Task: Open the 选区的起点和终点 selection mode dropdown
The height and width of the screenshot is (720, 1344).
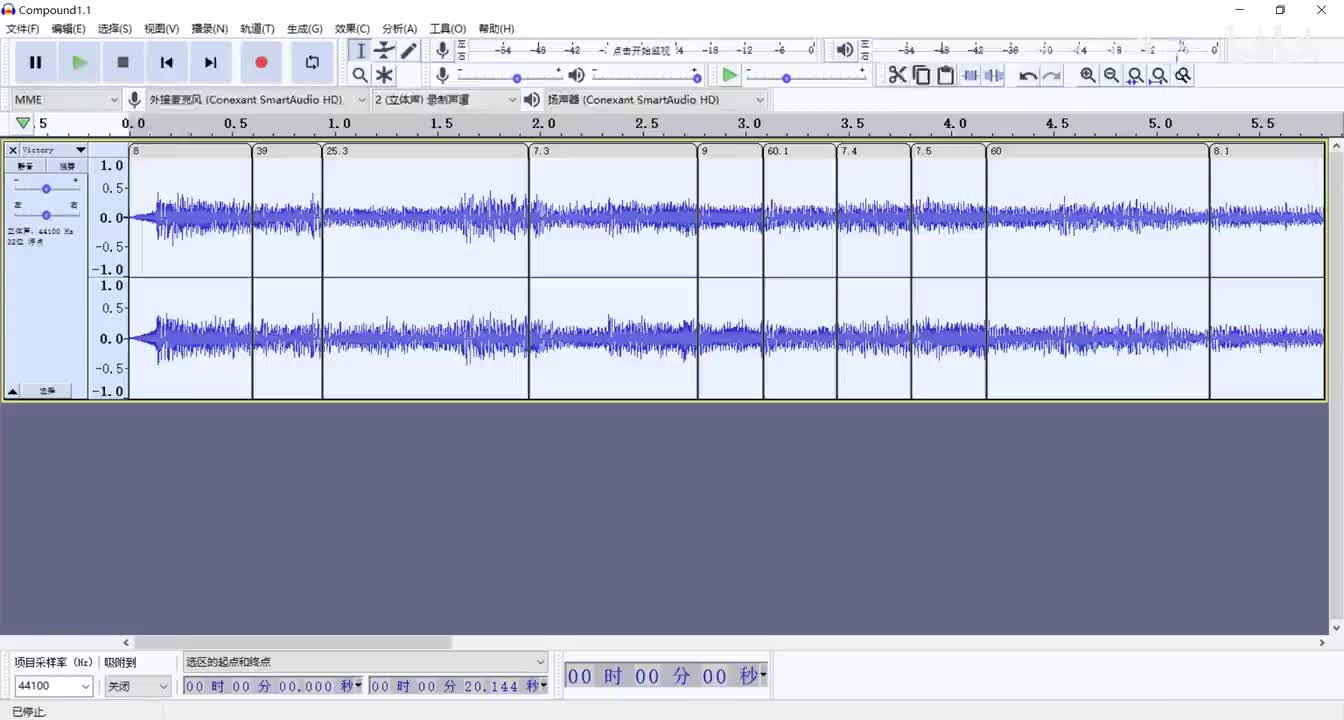Action: [x=366, y=662]
